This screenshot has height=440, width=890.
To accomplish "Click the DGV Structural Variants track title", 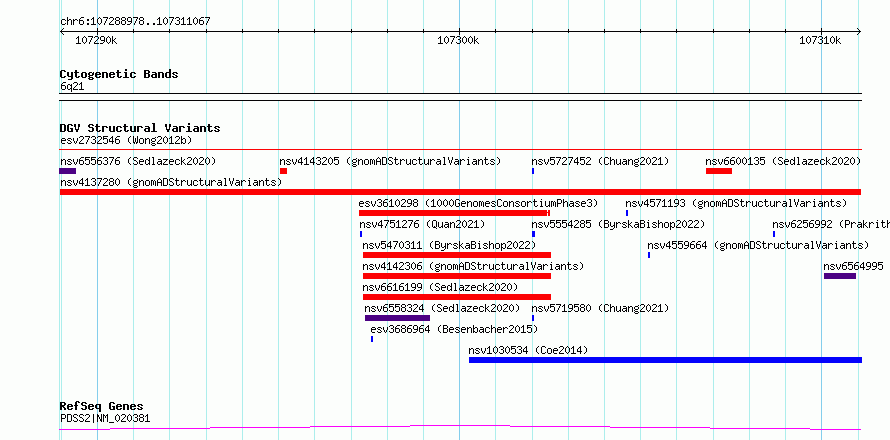I will click(x=140, y=128).
